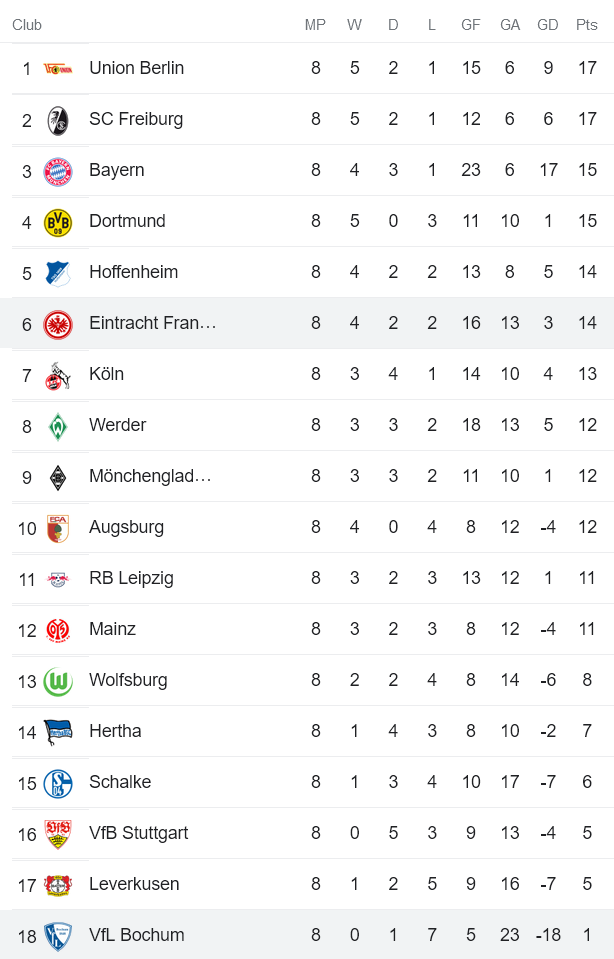Click the Dortmund badge icon
Image resolution: width=614 pixels, height=959 pixels.
coord(57,221)
